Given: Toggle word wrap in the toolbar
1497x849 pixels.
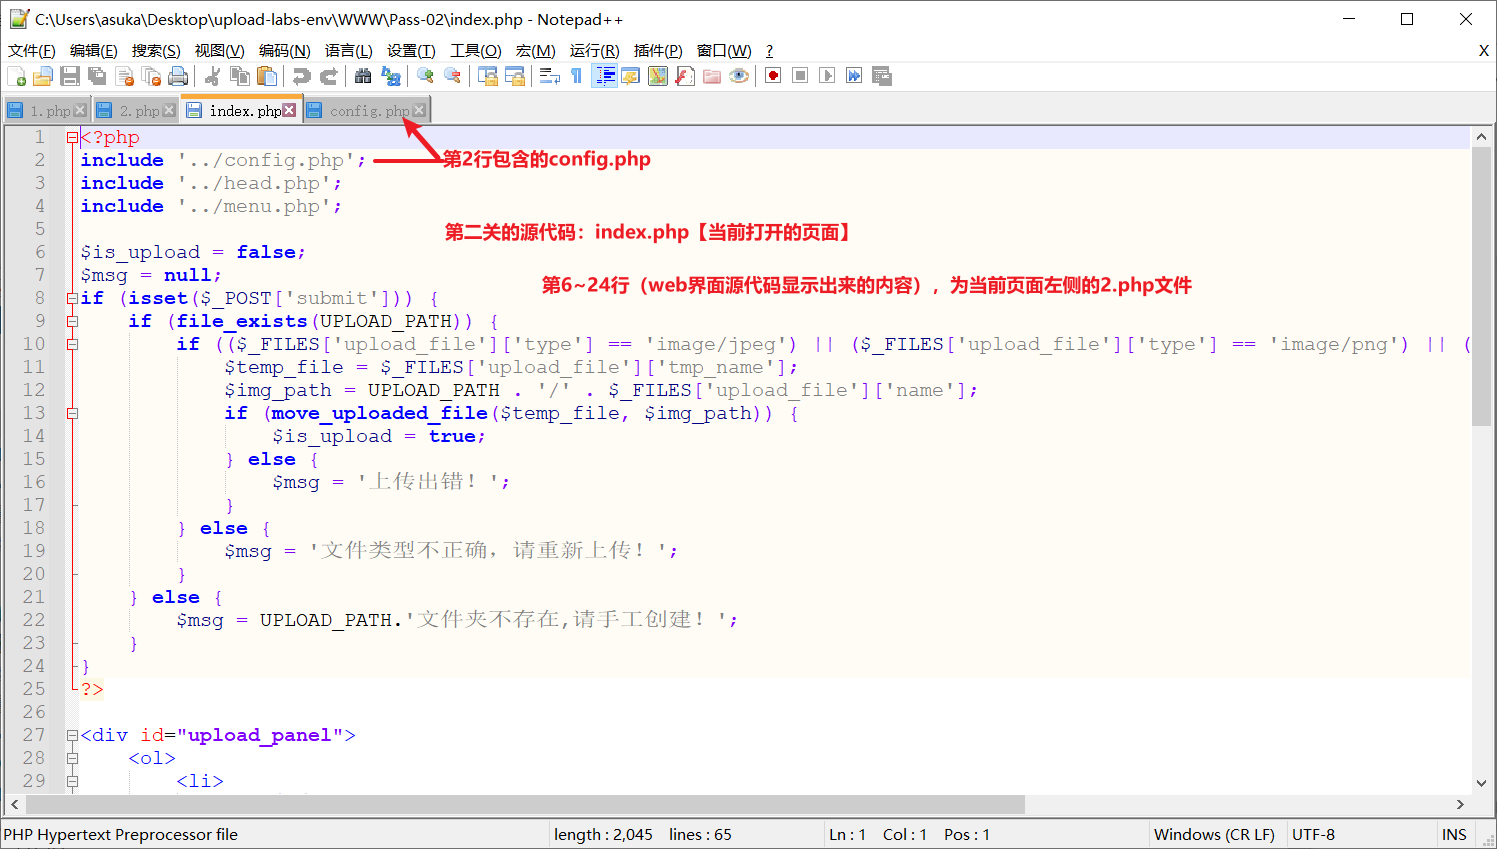Looking at the screenshot, I should click(550, 76).
